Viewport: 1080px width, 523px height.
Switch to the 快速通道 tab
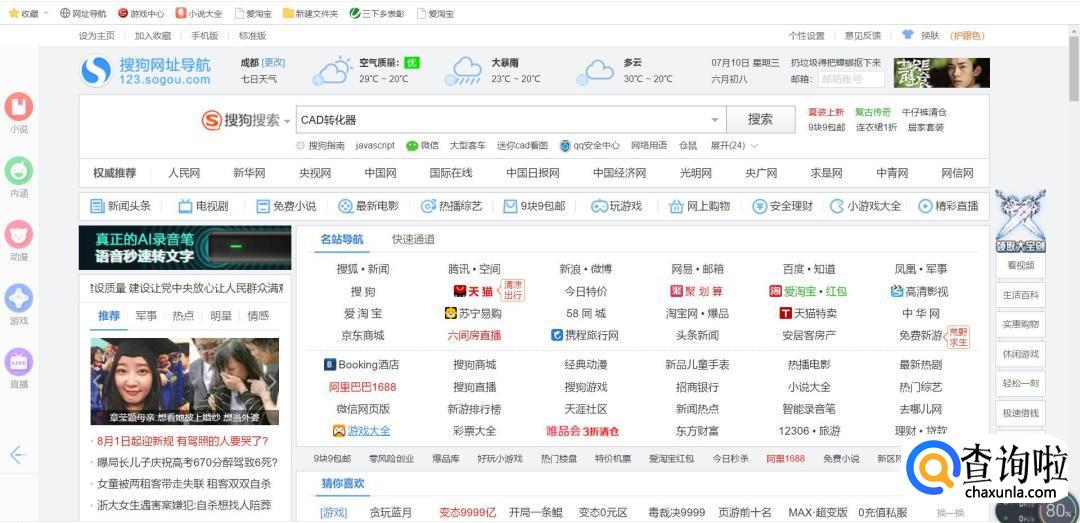tap(413, 240)
